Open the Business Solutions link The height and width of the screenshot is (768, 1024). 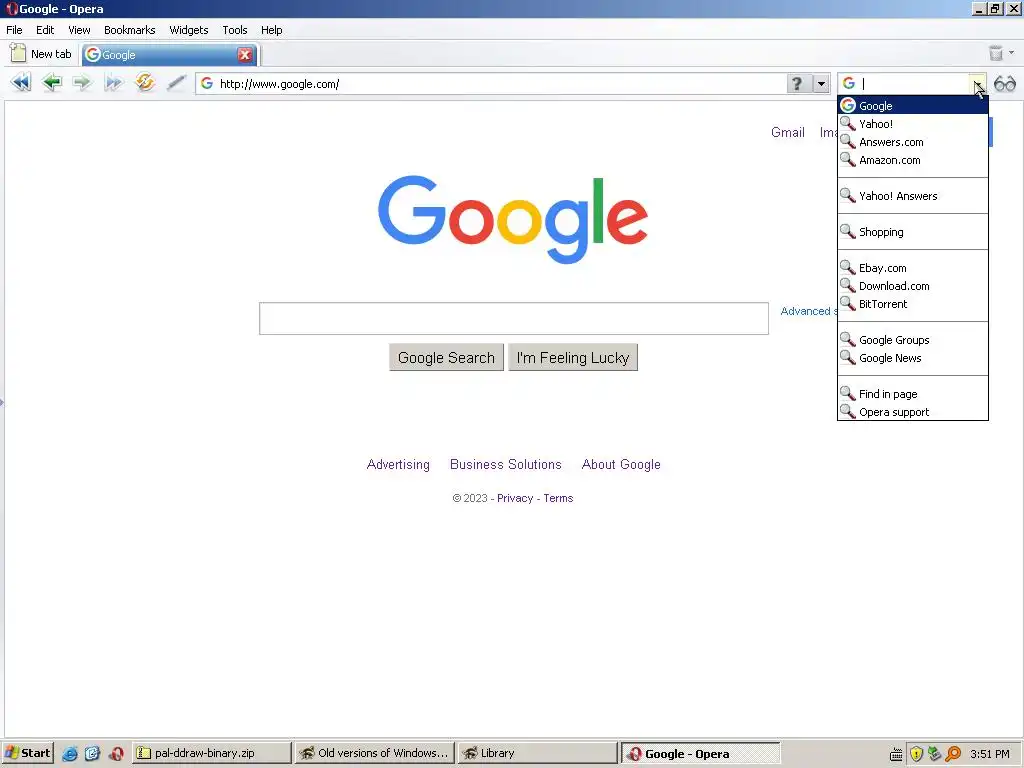(x=505, y=464)
